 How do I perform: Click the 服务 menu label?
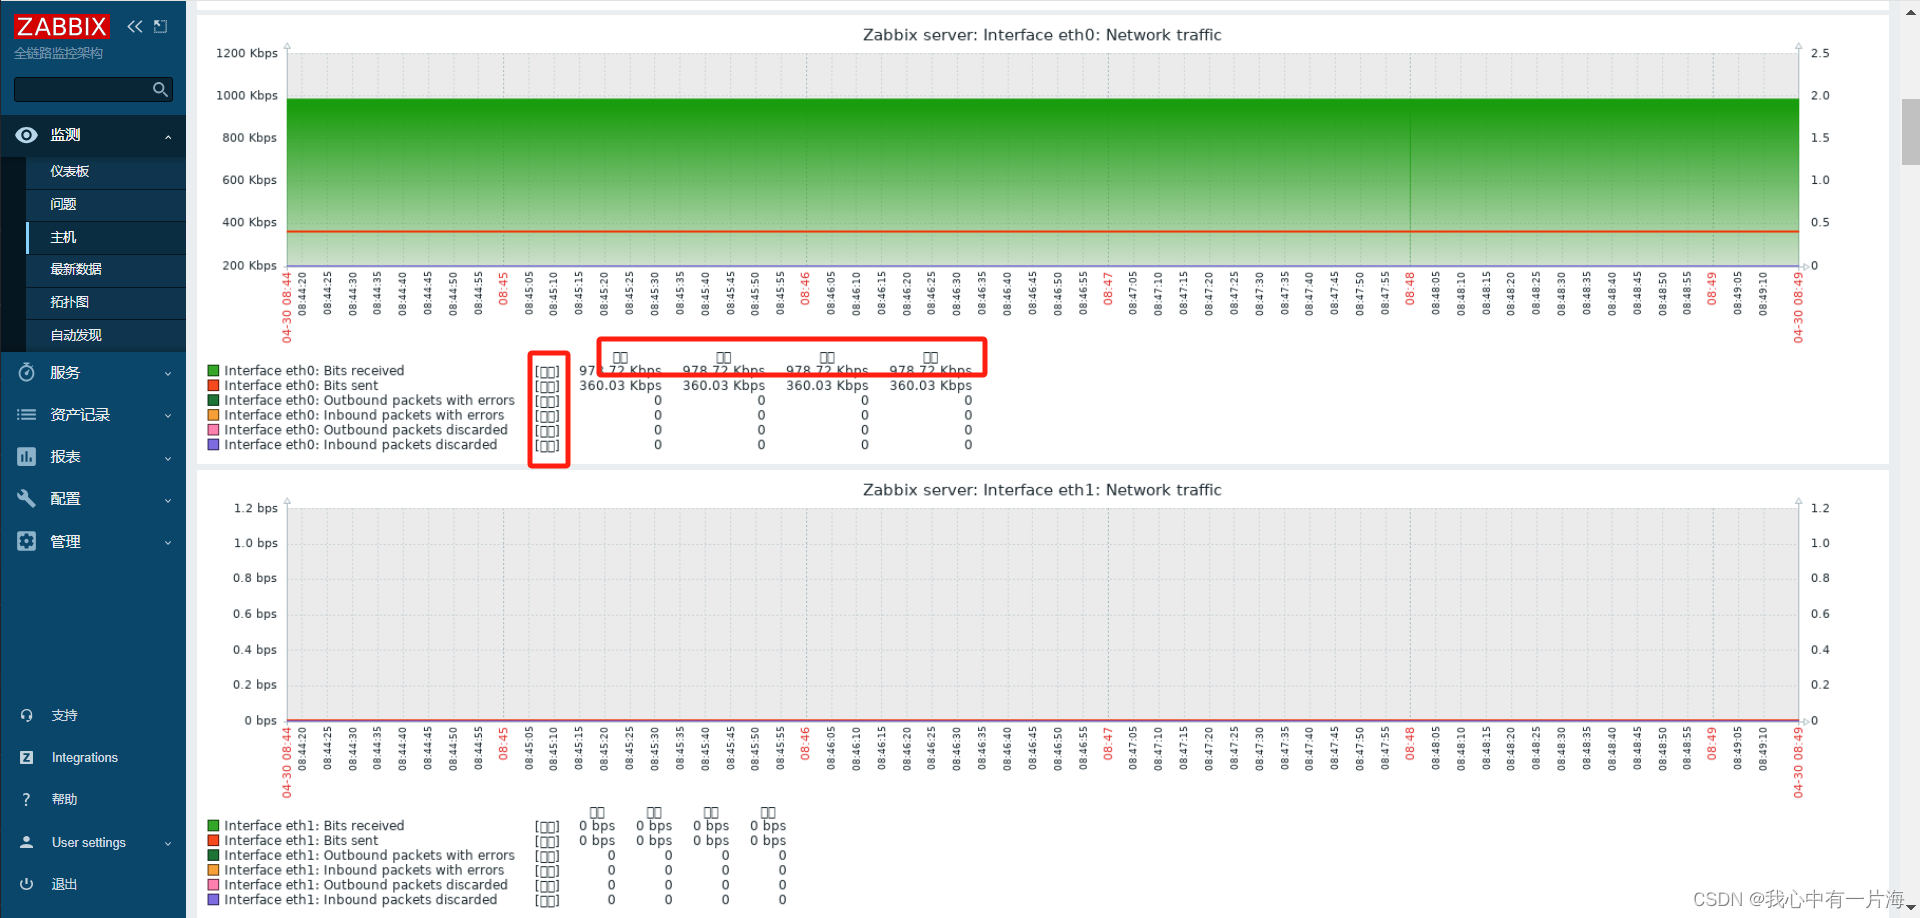click(x=66, y=372)
